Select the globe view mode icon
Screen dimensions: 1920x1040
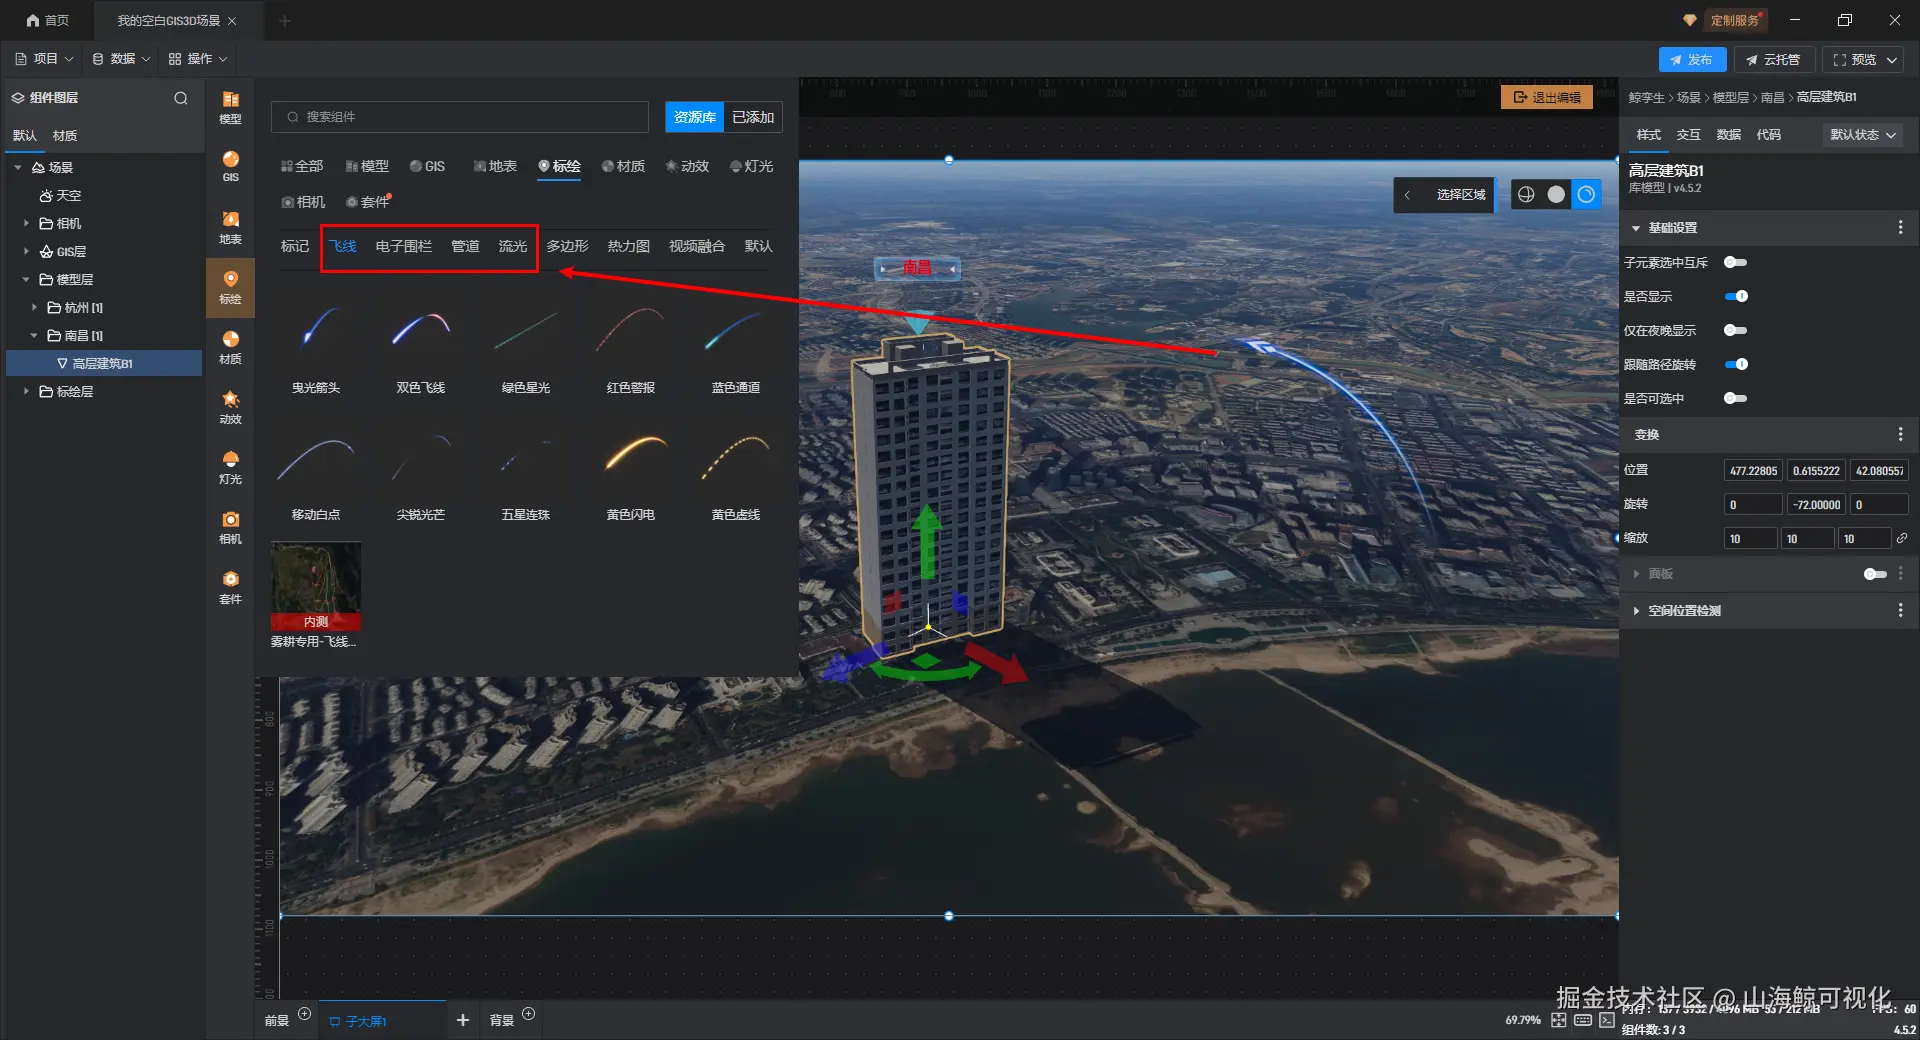(1526, 195)
